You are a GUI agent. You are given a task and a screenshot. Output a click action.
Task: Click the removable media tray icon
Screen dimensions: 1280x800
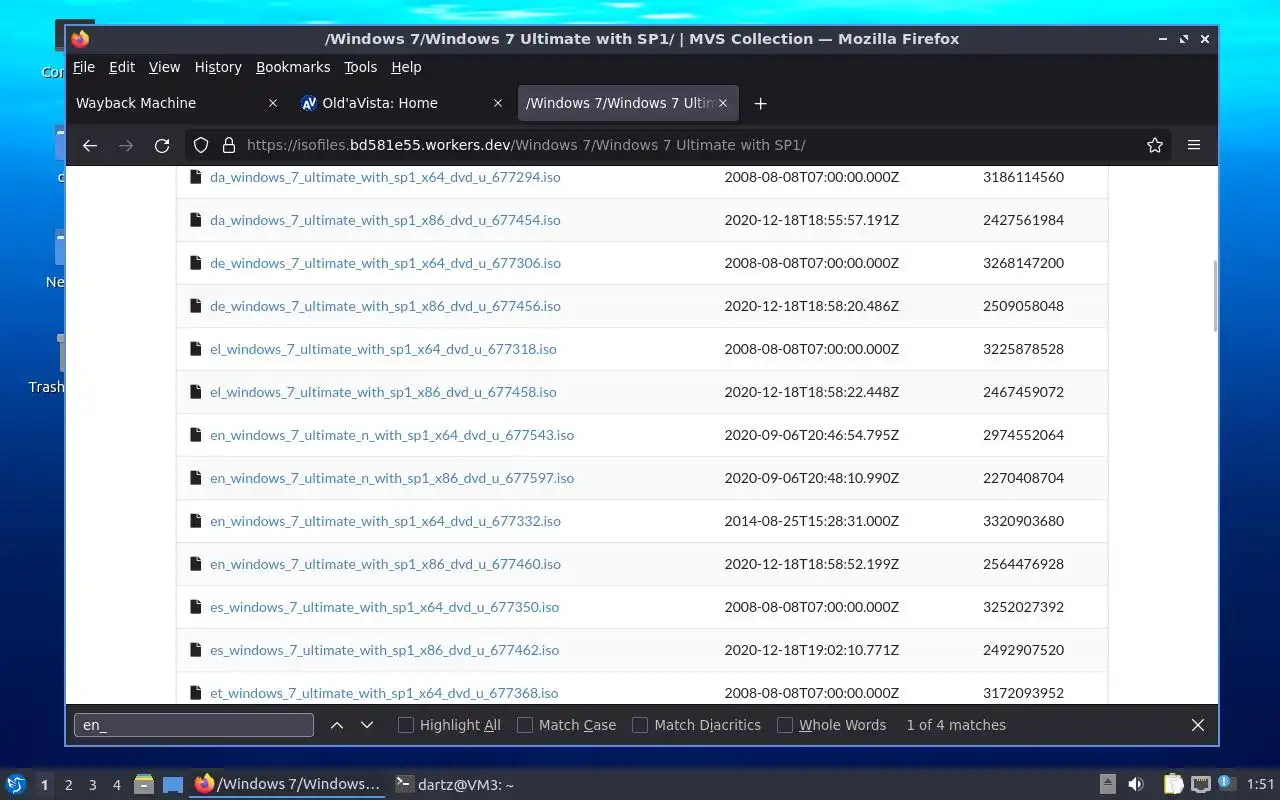click(x=1108, y=784)
